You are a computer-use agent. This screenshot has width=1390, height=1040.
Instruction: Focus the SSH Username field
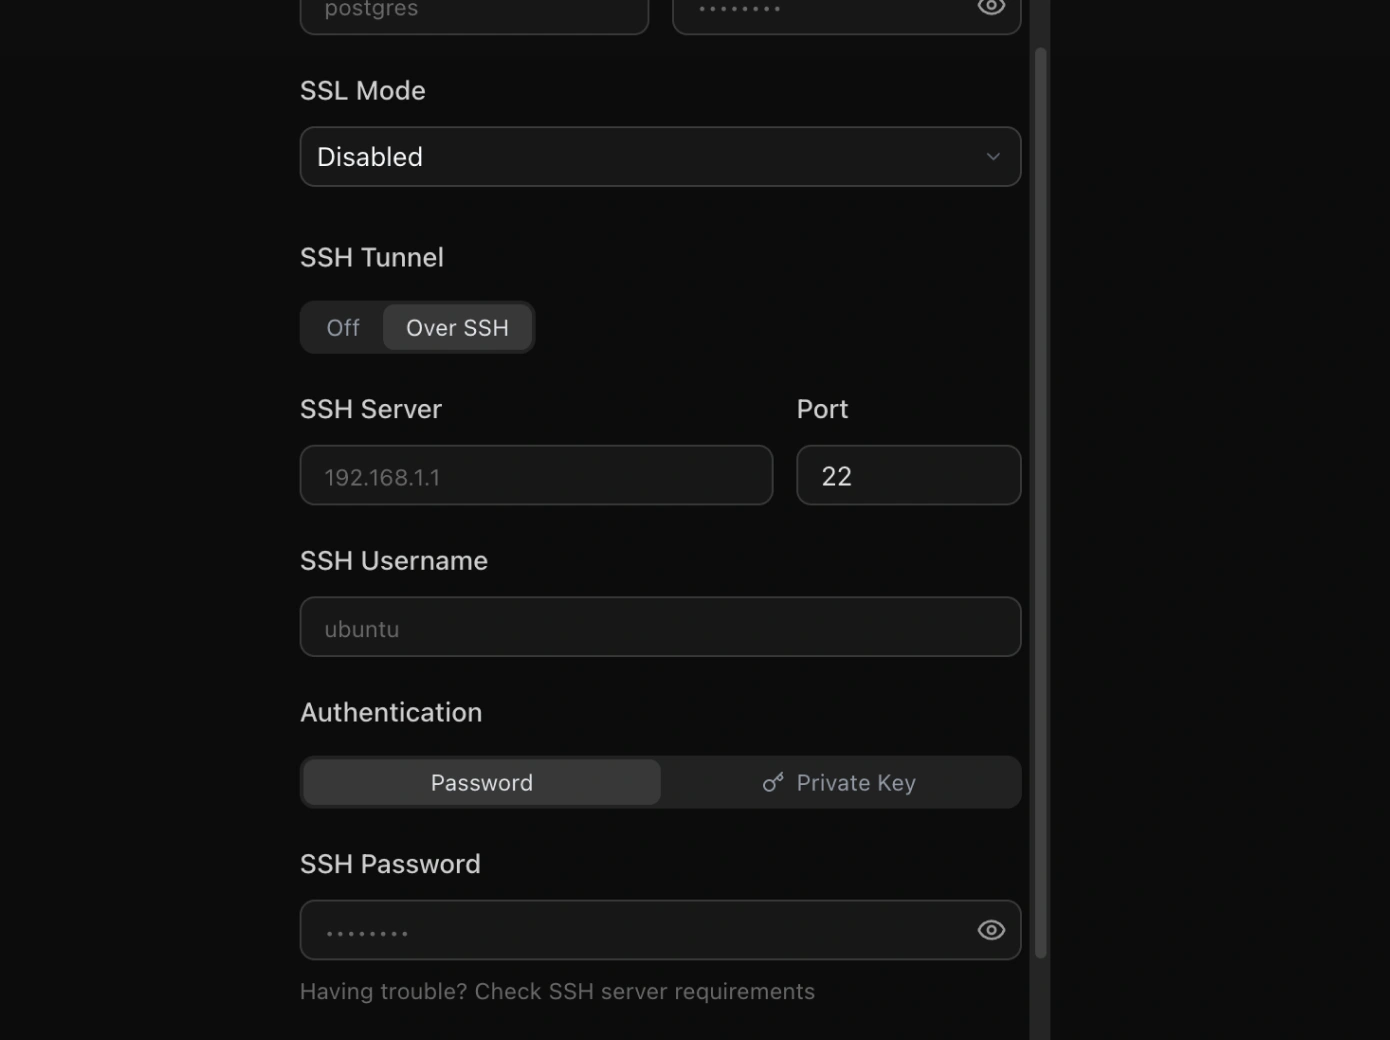point(660,627)
